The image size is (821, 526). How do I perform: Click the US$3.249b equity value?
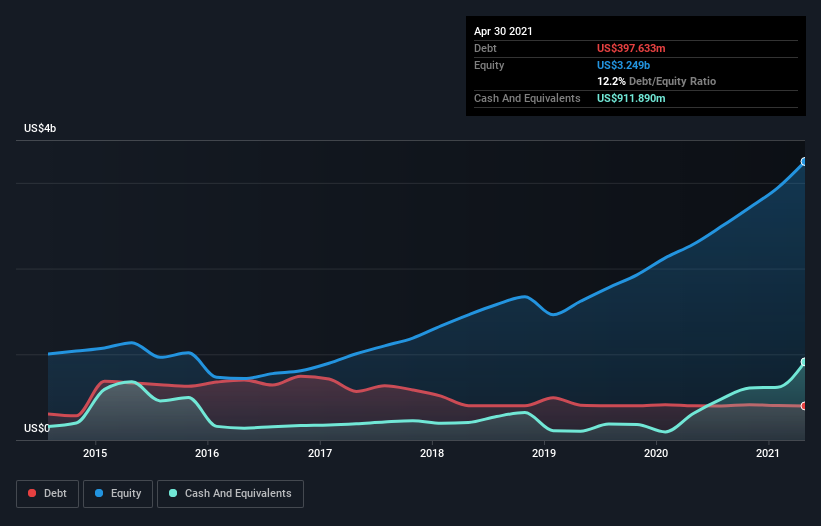click(624, 65)
